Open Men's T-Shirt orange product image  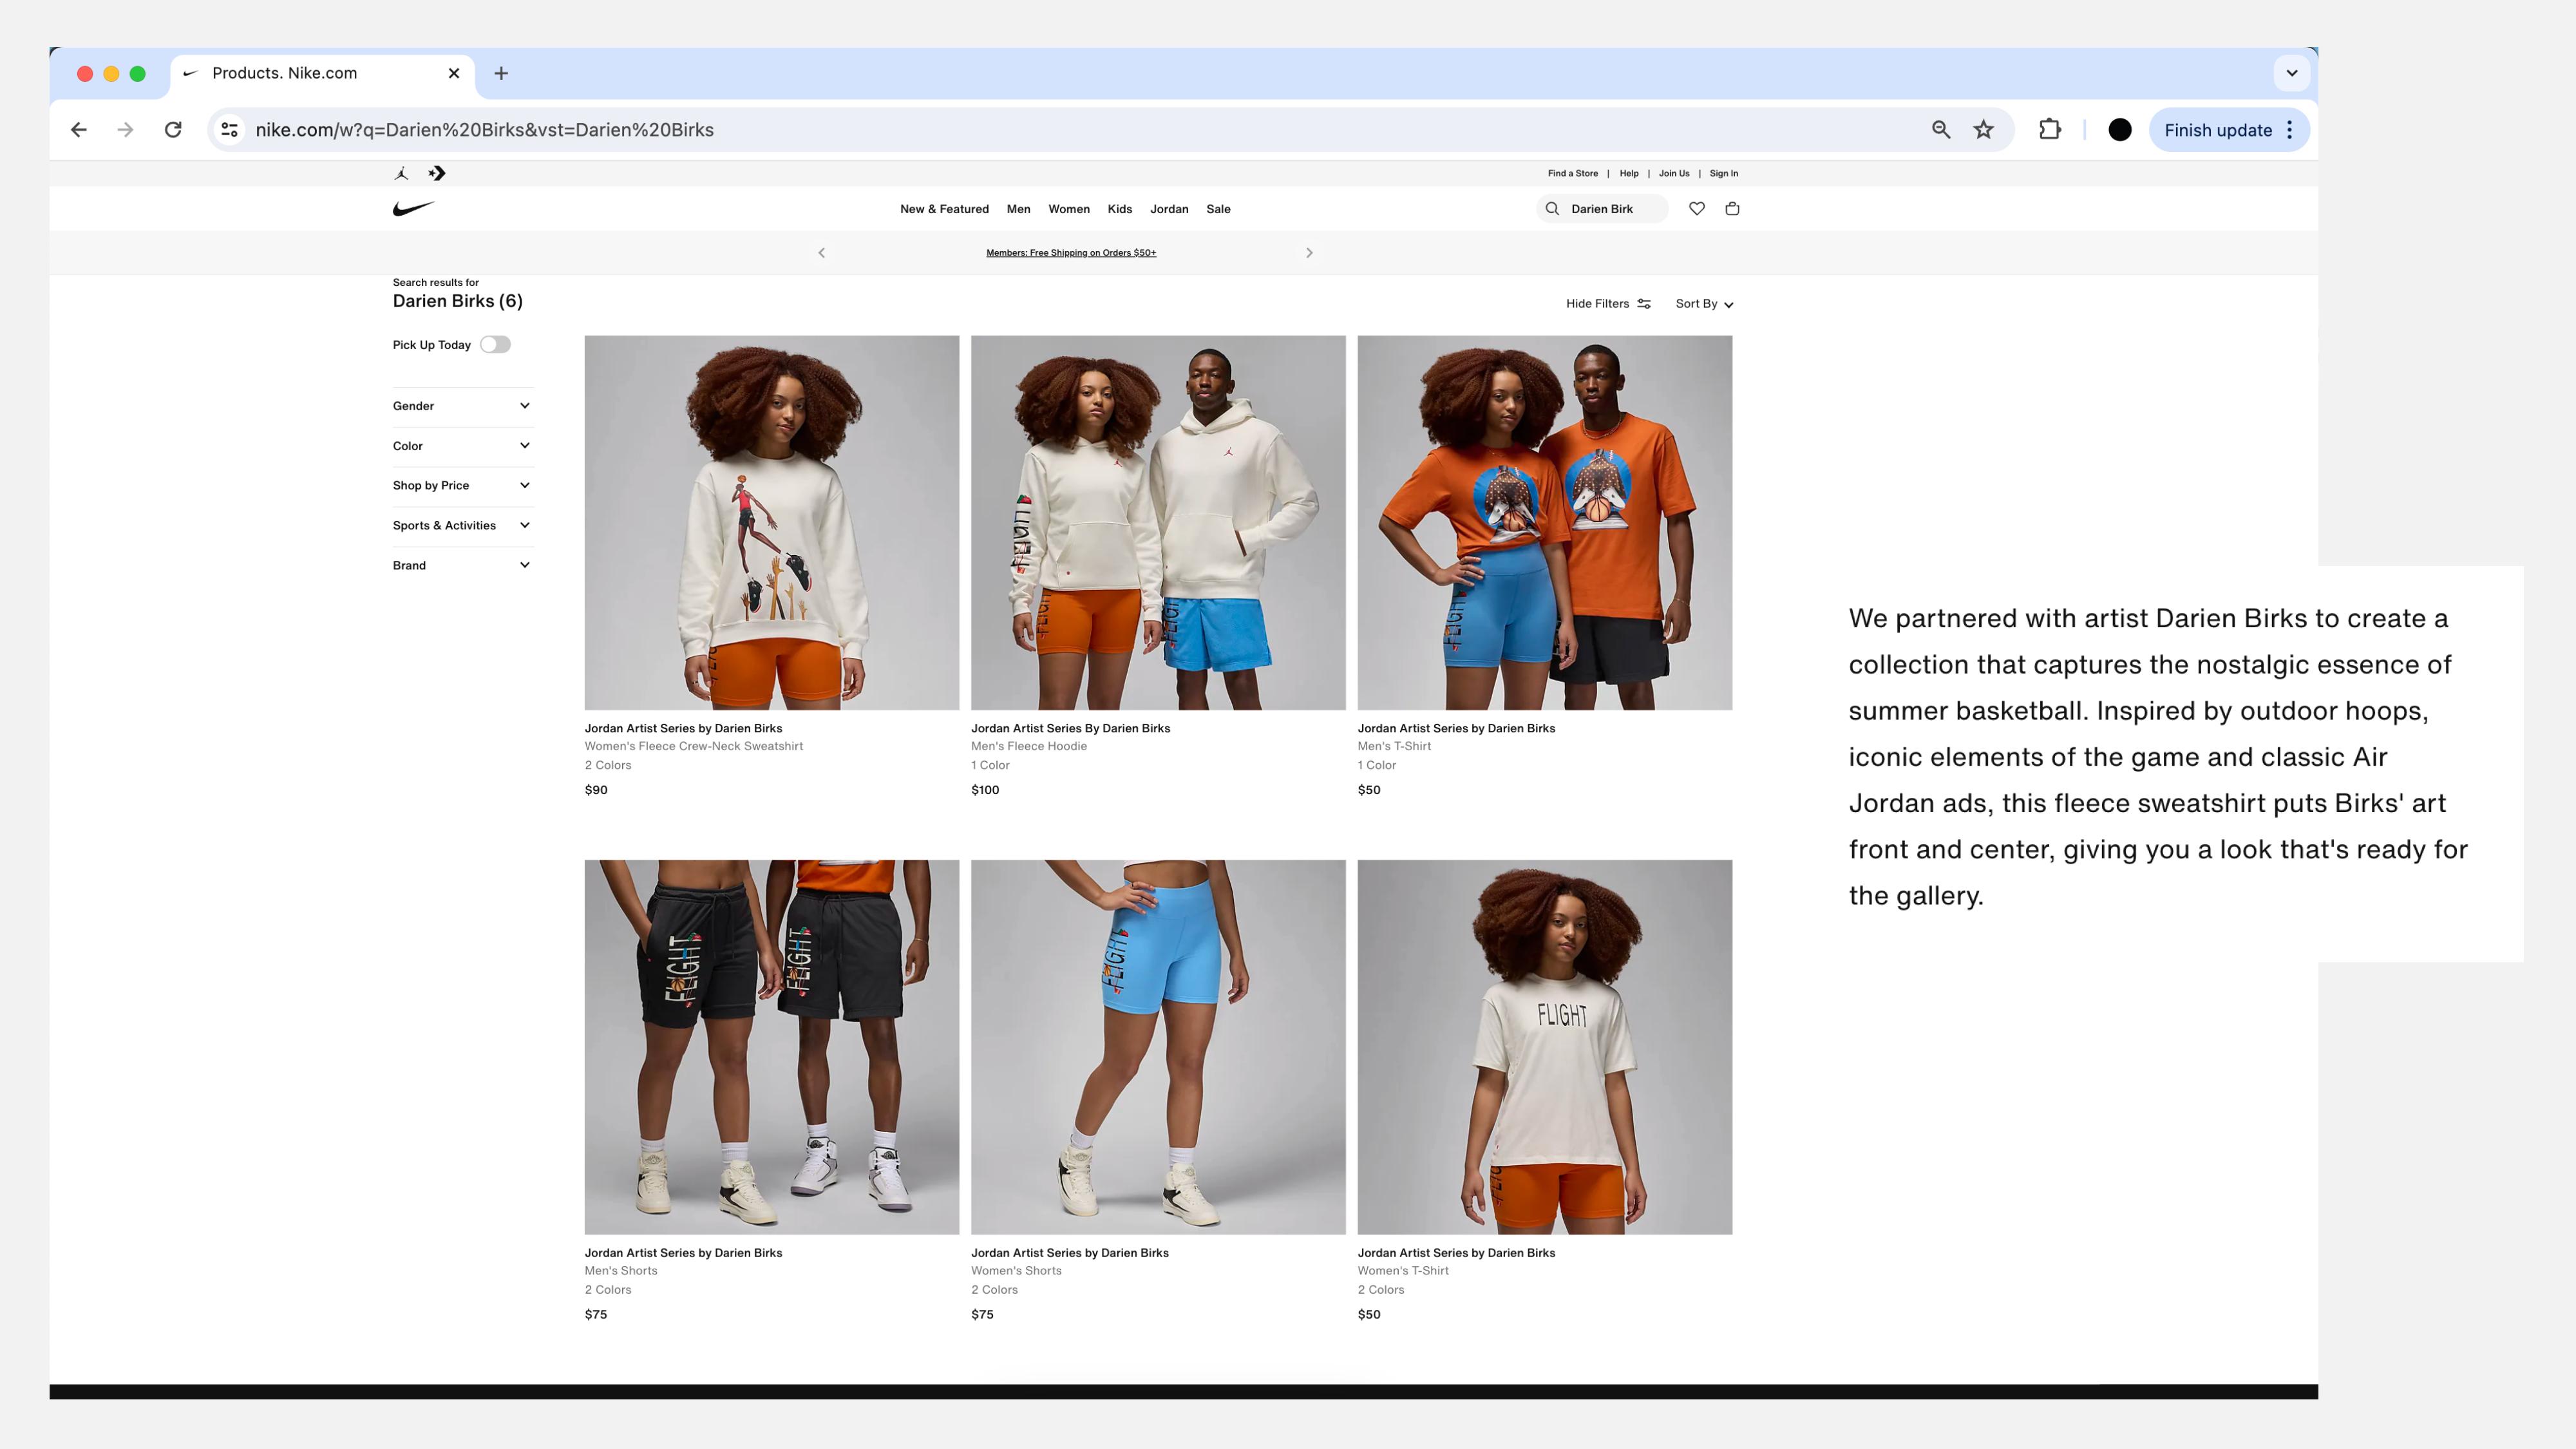tap(1544, 522)
